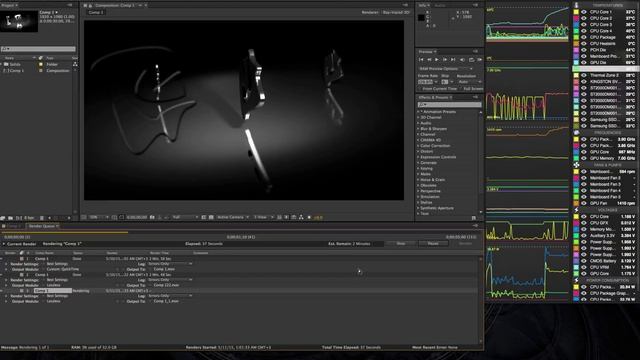Screen dimensions: 640x360
Task: Expand Noise & Grain effects category
Action: (x=419, y=180)
